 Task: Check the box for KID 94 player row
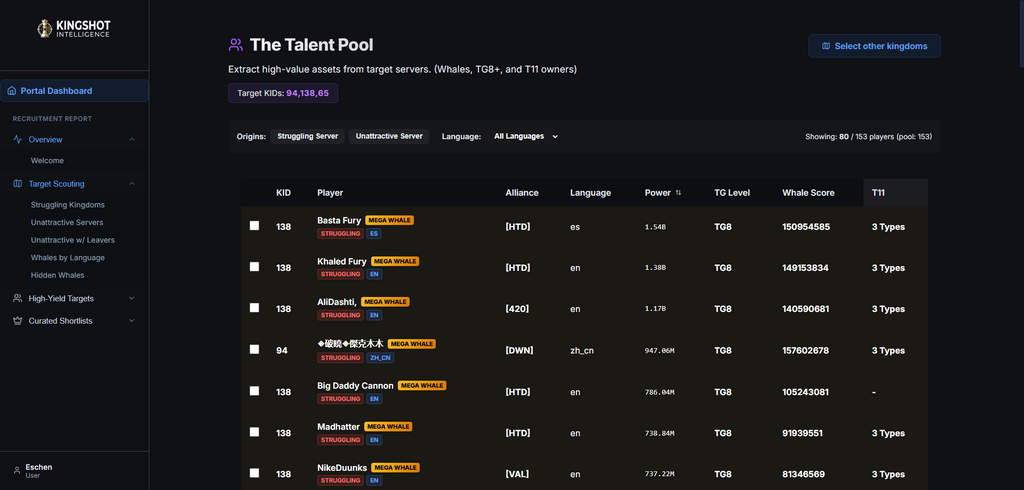pos(254,350)
